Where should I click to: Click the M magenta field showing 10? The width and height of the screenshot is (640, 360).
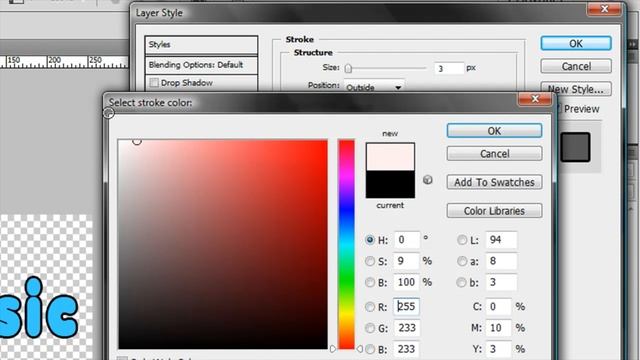point(498,328)
